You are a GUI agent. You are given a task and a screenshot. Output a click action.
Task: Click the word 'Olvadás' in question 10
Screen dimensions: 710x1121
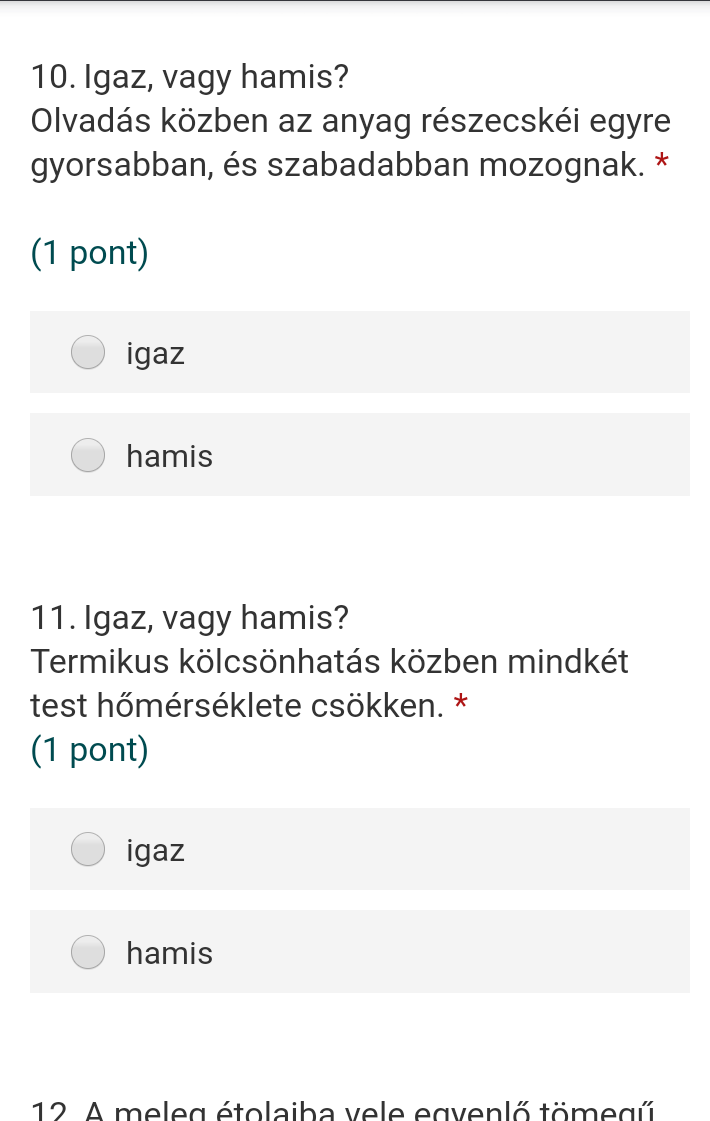[x=92, y=121]
